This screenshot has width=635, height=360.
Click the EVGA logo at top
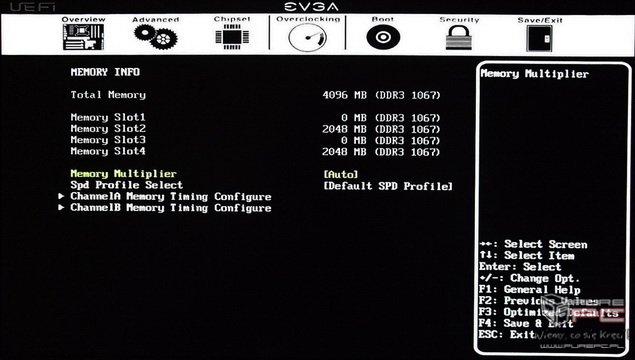tap(311, 6)
